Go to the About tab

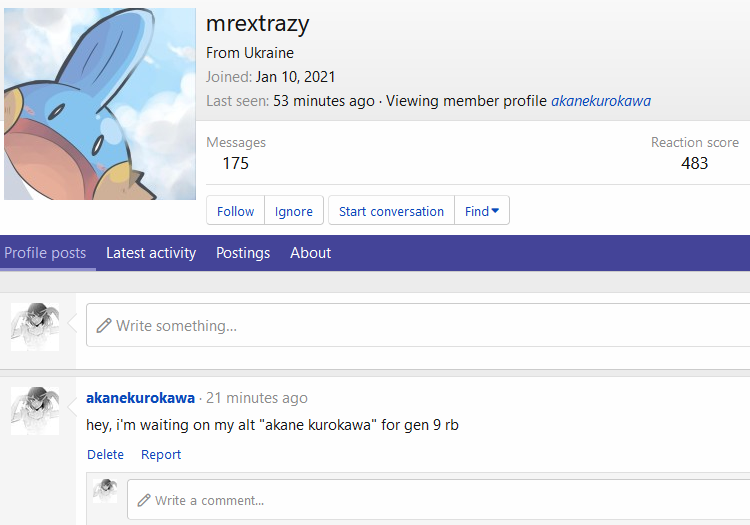click(310, 253)
